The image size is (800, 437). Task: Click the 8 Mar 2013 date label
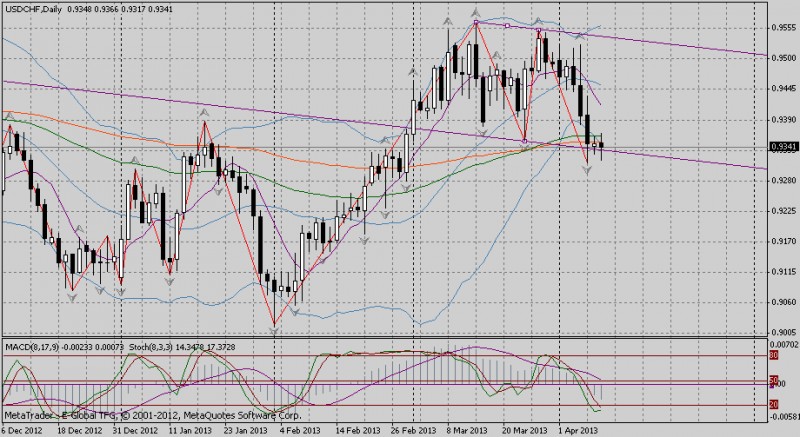point(468,428)
